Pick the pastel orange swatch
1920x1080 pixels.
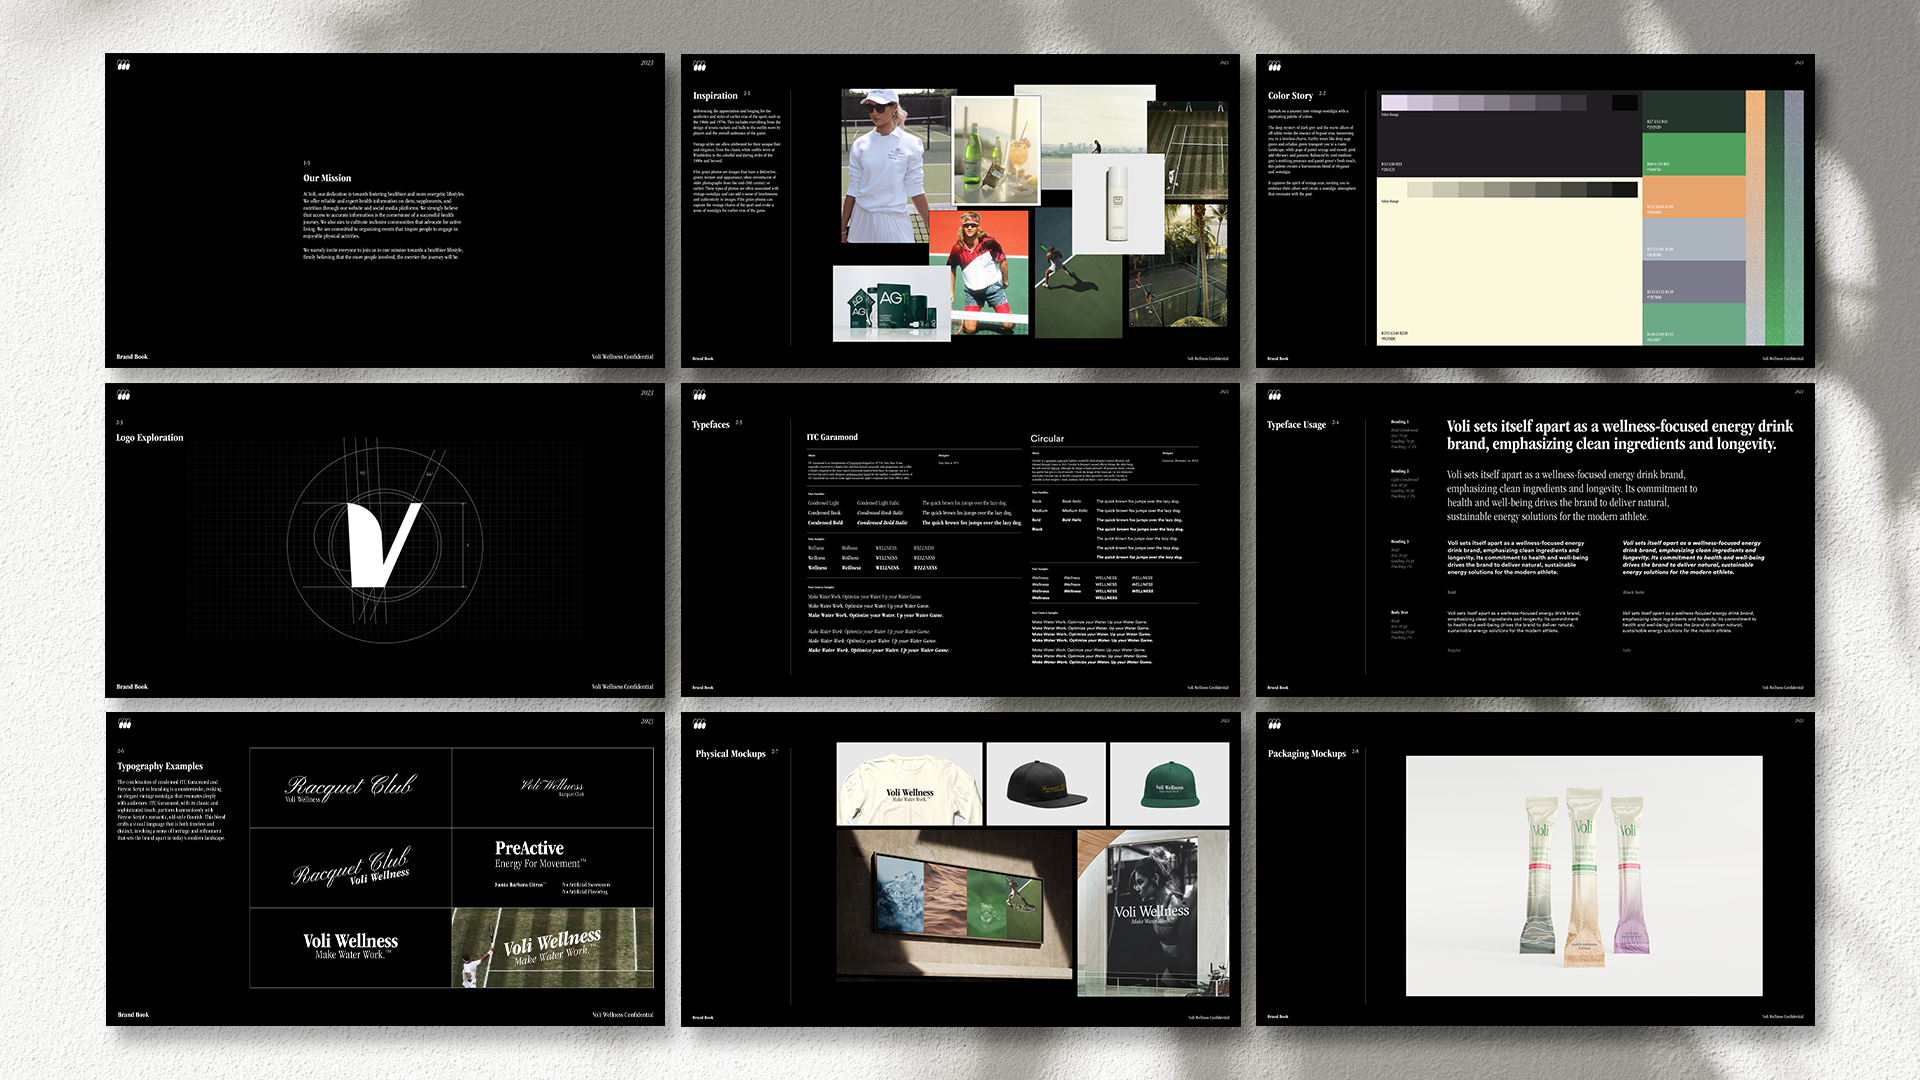pos(1694,196)
